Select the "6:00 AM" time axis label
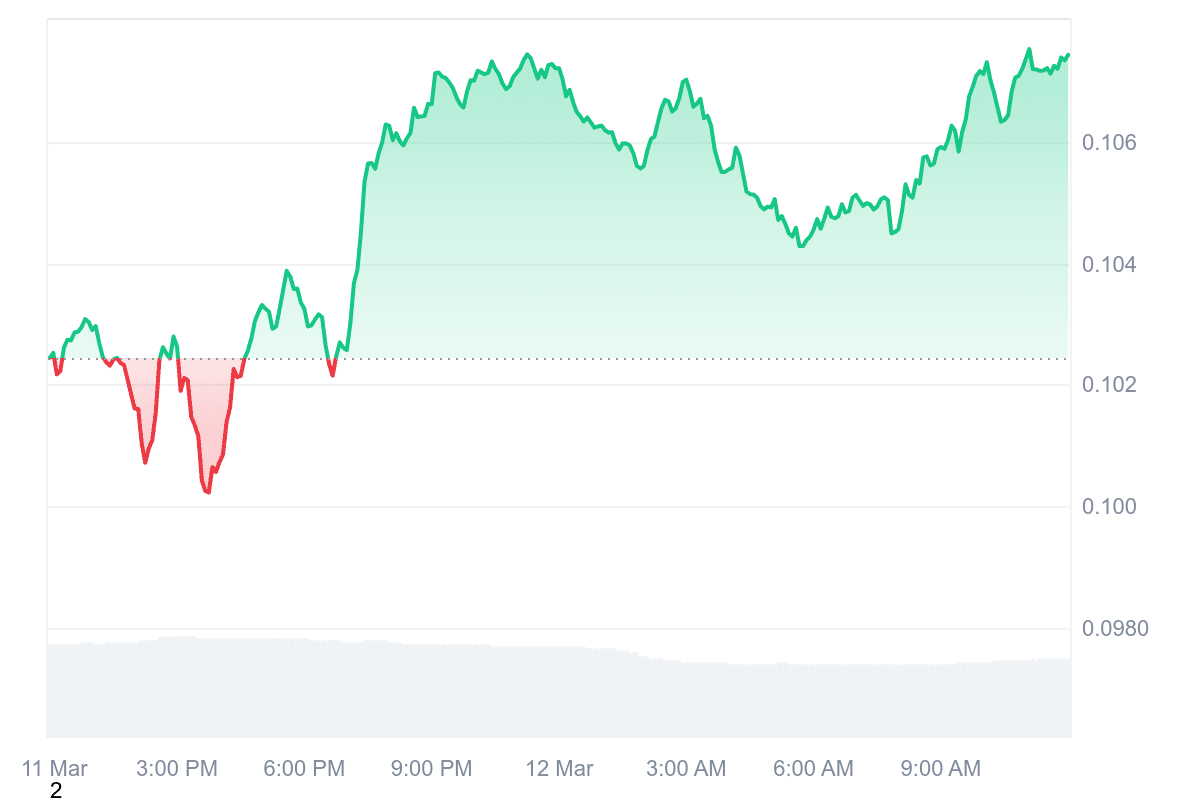 pos(813,769)
